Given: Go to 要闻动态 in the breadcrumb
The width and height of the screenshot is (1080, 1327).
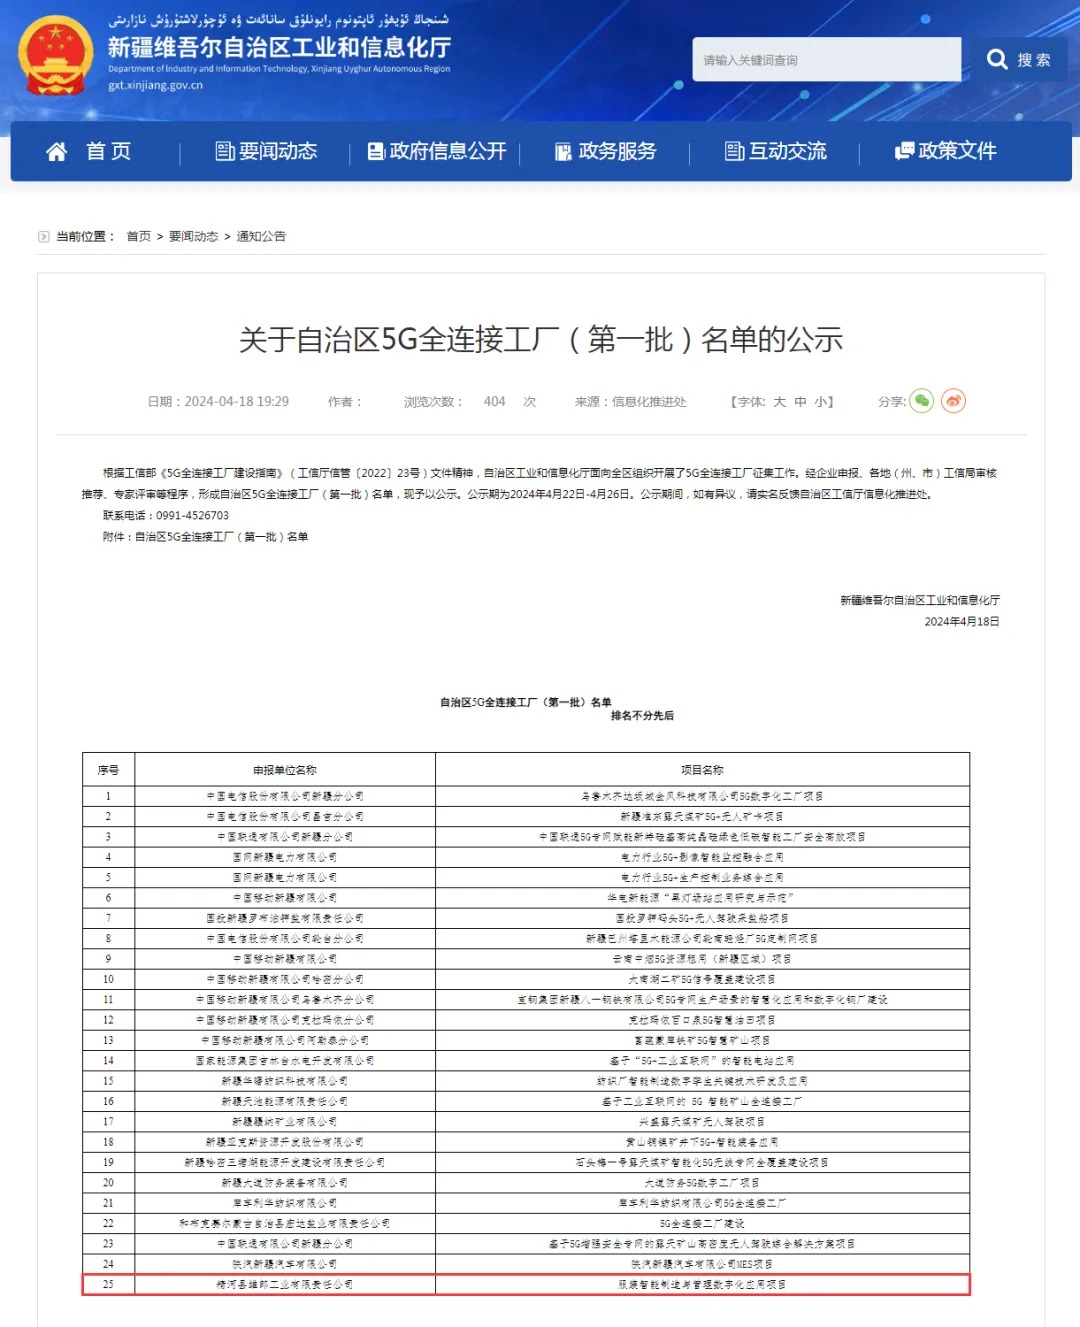Looking at the screenshot, I should [193, 237].
